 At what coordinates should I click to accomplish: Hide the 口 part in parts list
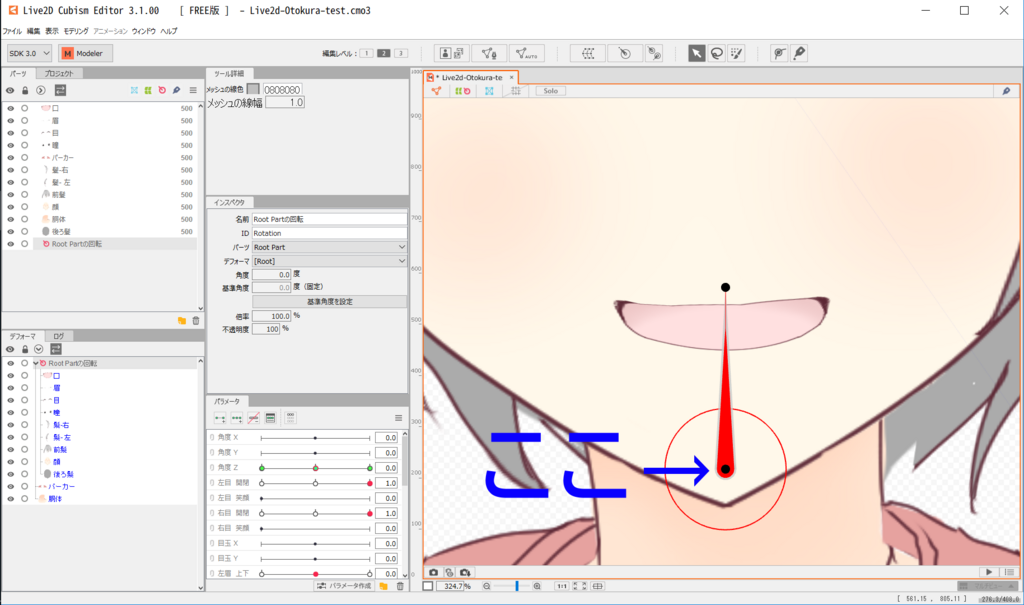point(10,108)
